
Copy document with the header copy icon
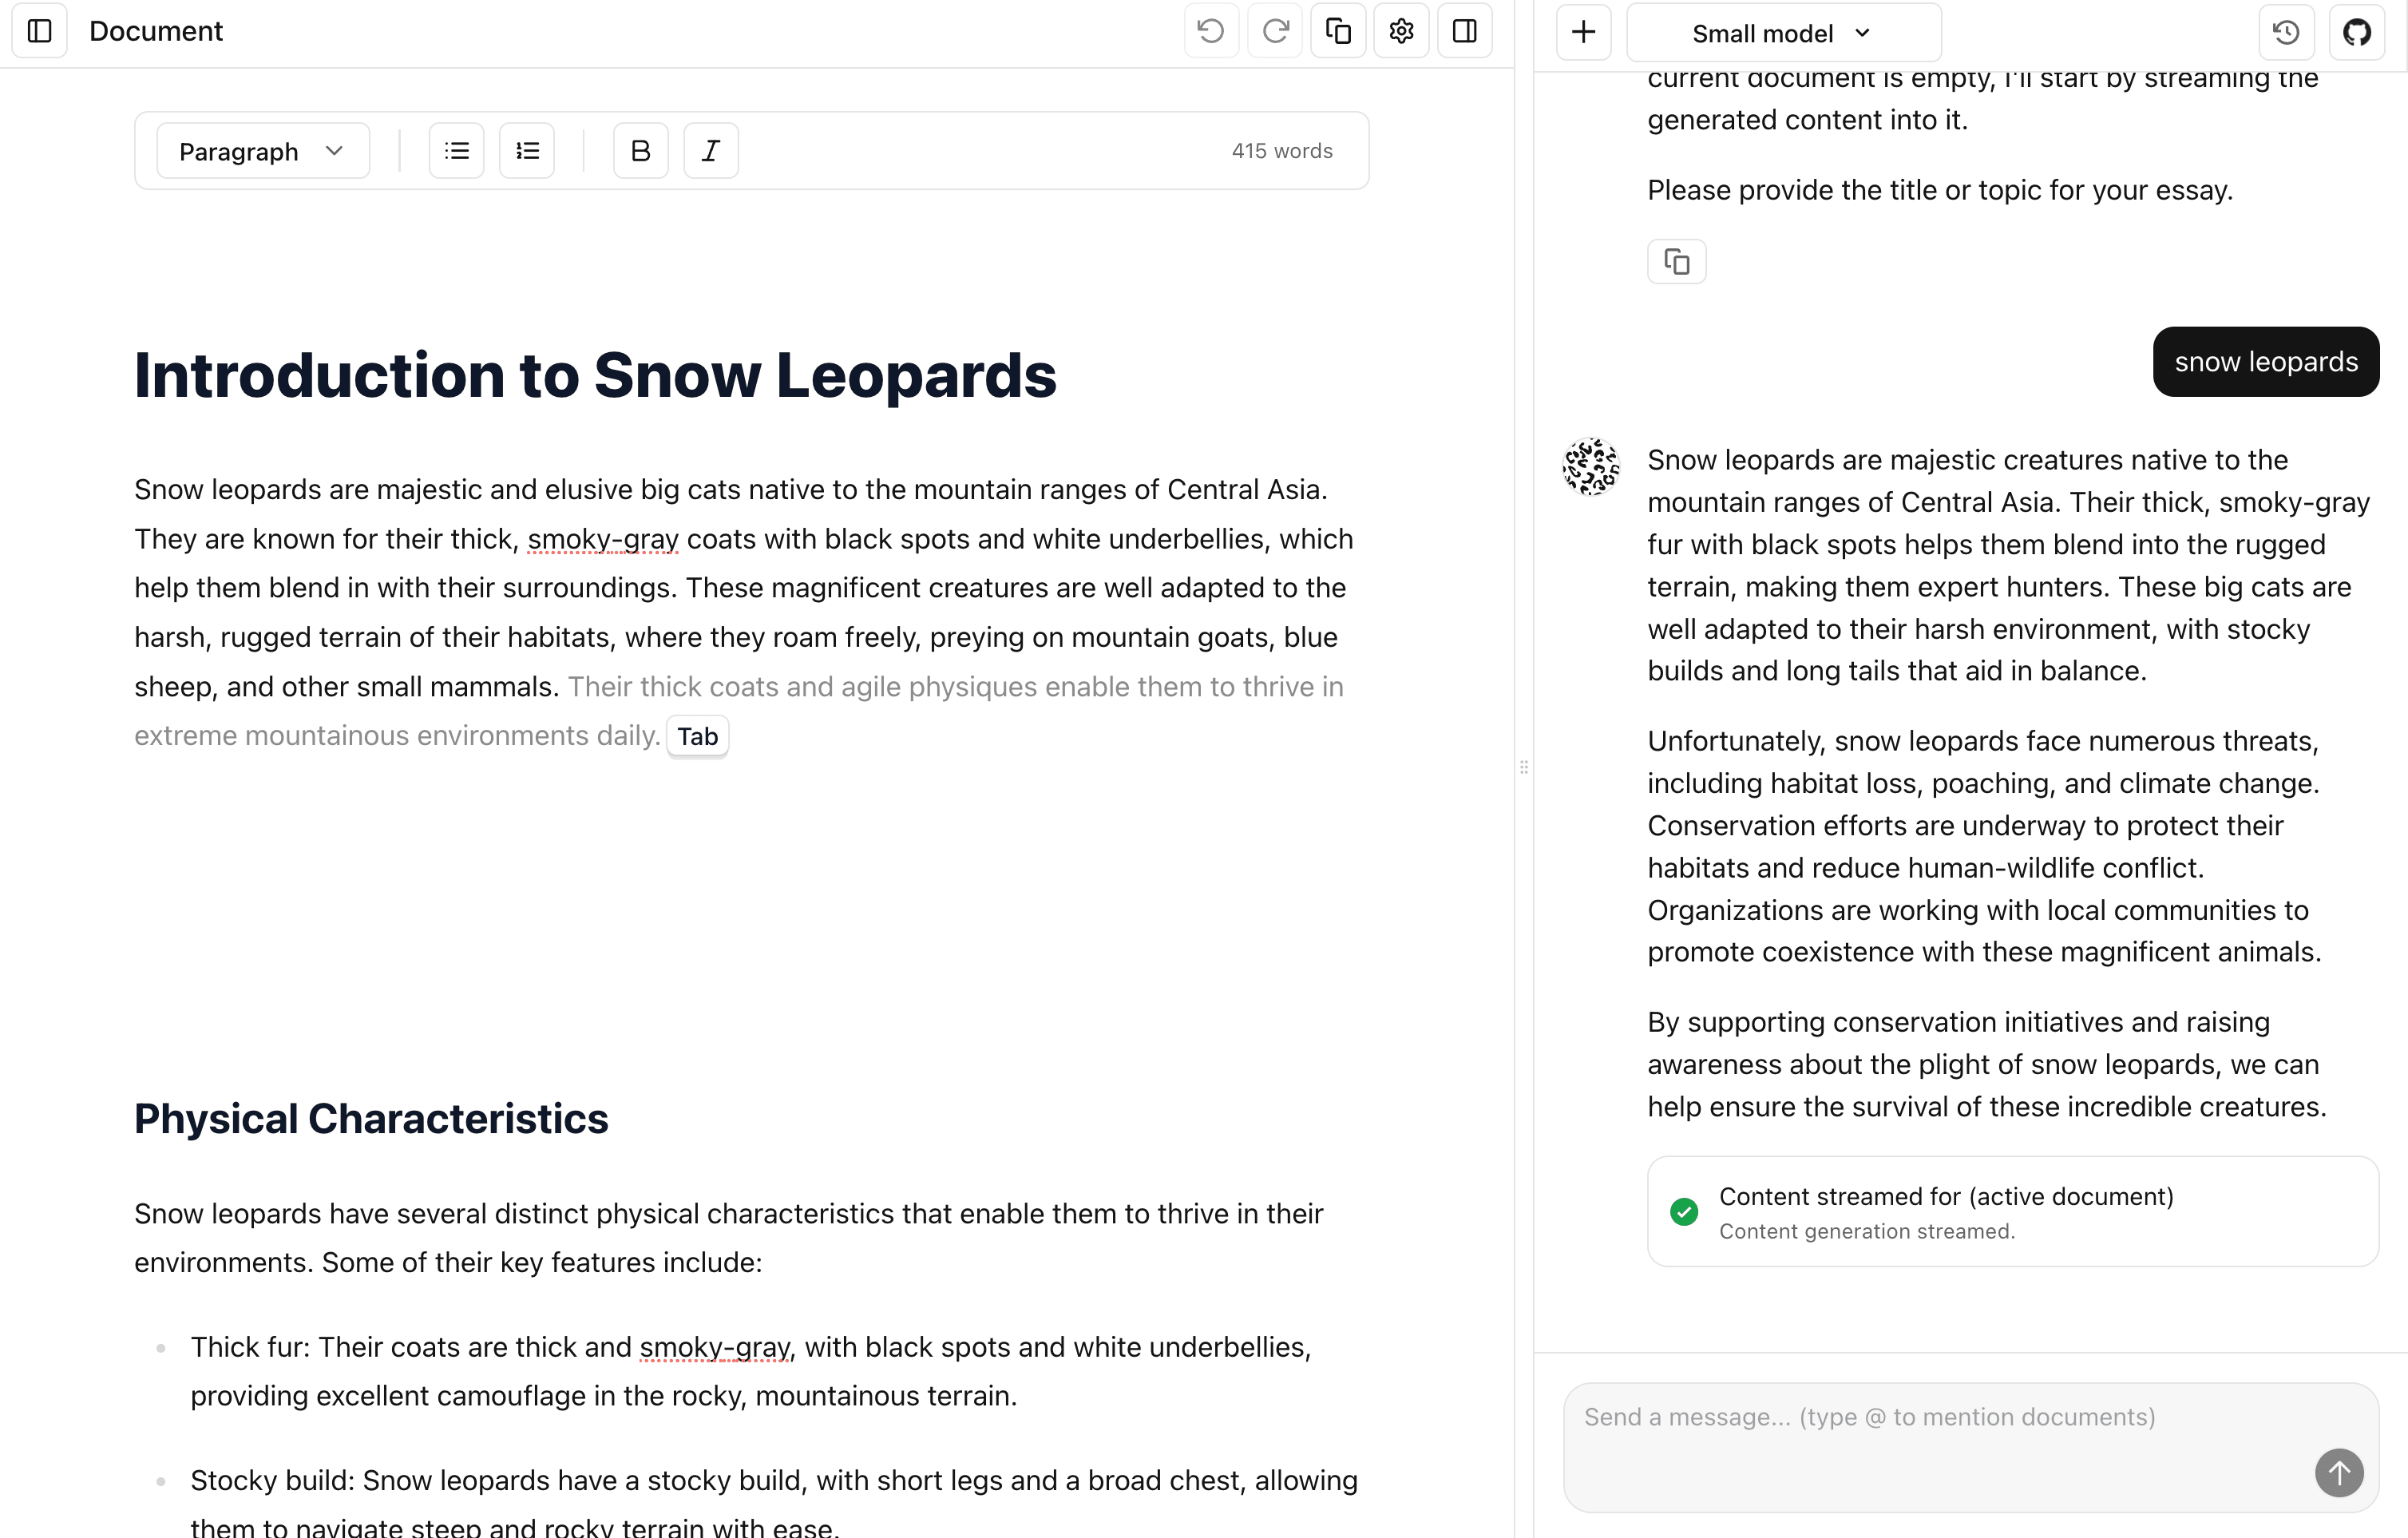click(1338, 31)
